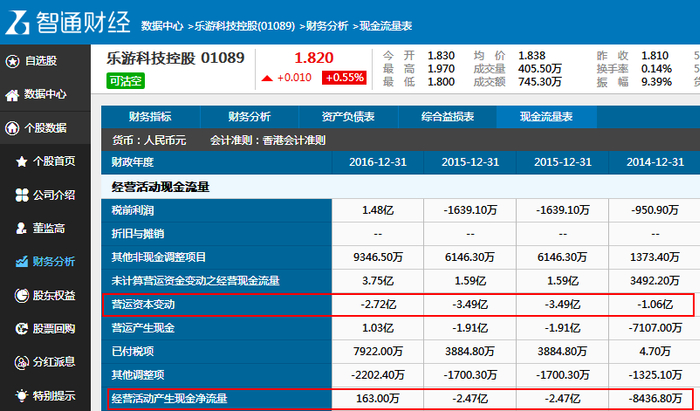Switch to the 财务指标 tab
The image size is (700, 411).
click(150, 117)
